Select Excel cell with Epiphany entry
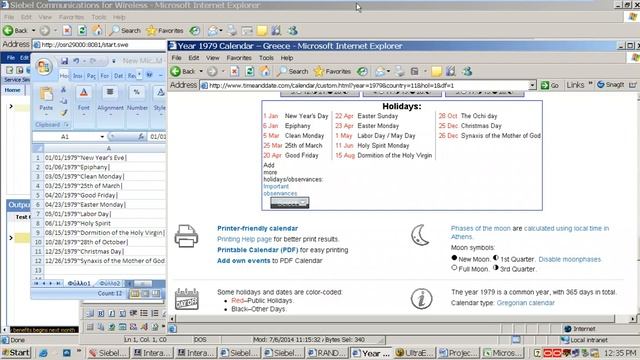This screenshot has width=640, height=360. coord(105,167)
